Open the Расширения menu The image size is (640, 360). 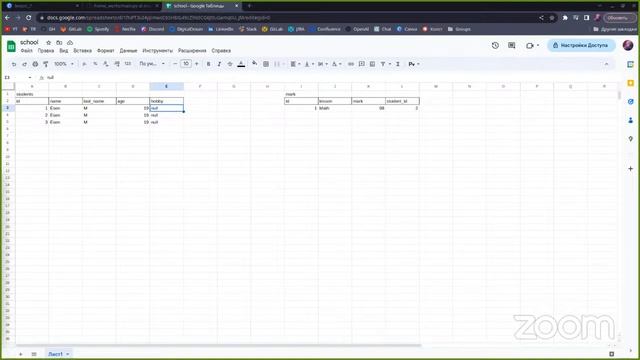click(x=192, y=51)
